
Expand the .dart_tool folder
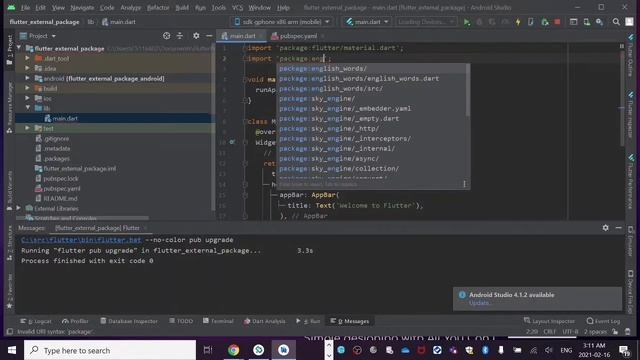(27, 58)
